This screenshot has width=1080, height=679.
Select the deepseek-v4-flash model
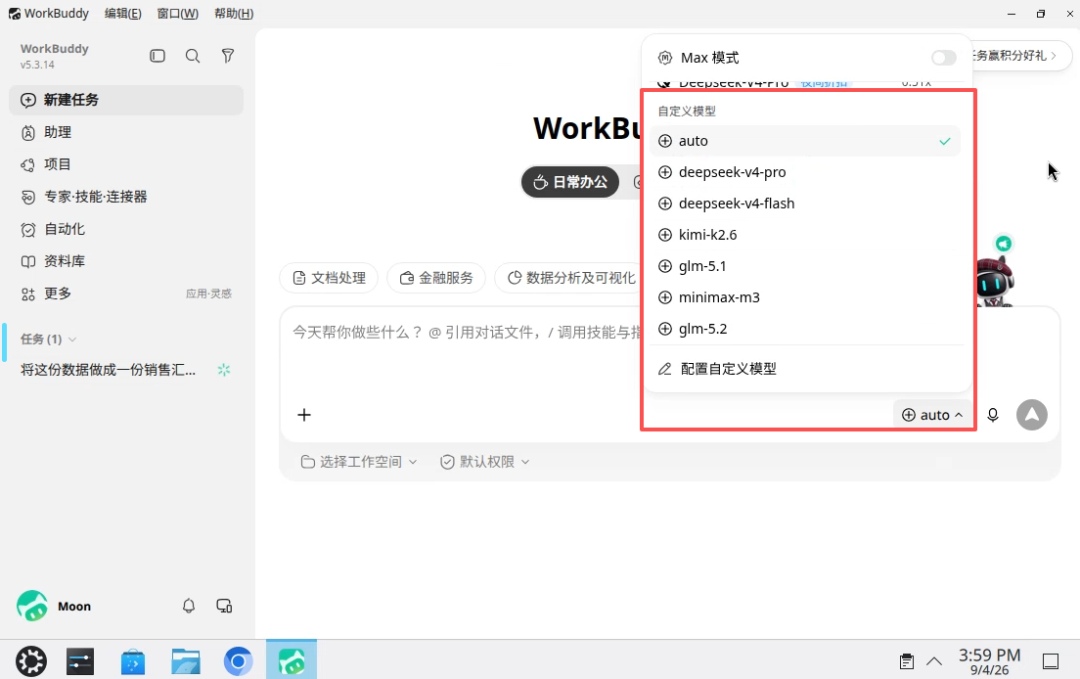click(x=804, y=203)
